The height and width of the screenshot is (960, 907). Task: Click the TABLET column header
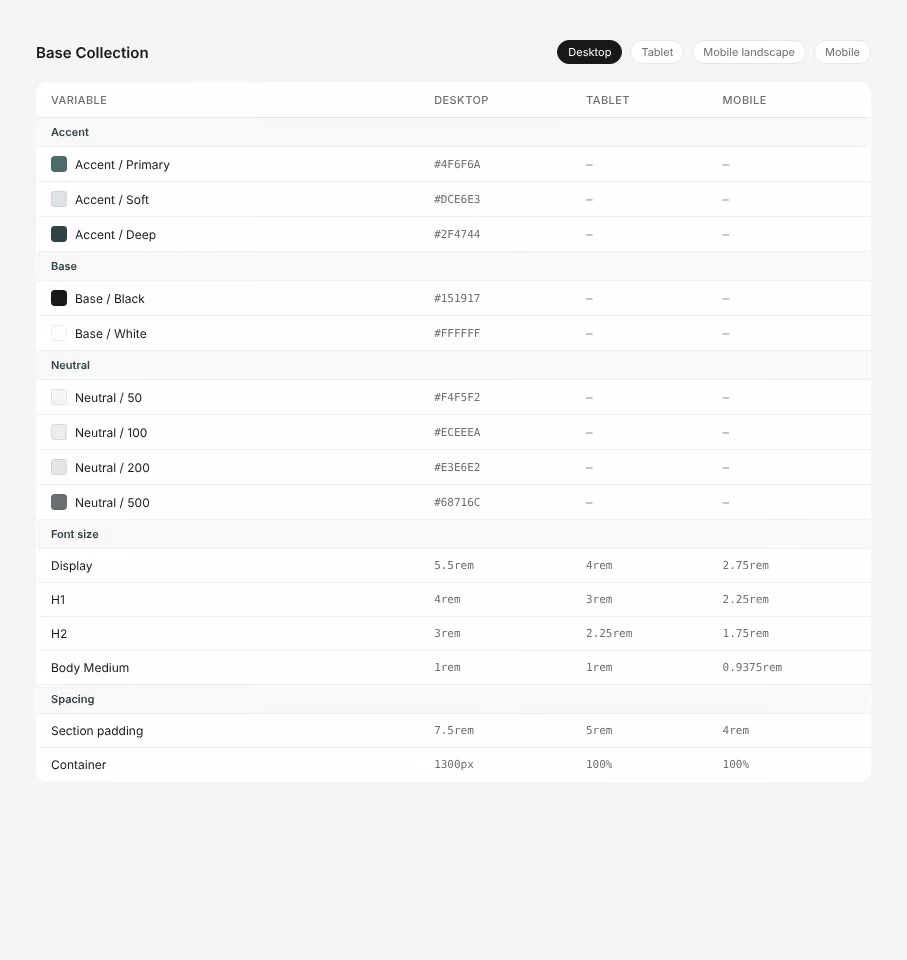click(608, 100)
